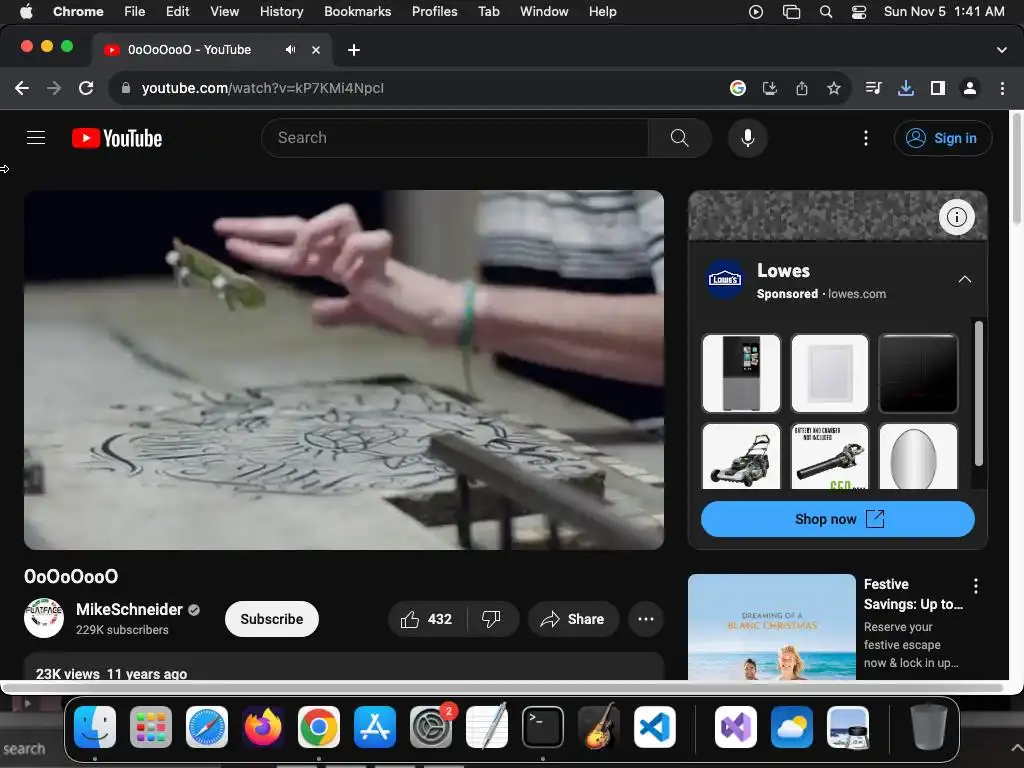Go forward in Chrome
This screenshot has width=1024, height=768.
[x=54, y=88]
